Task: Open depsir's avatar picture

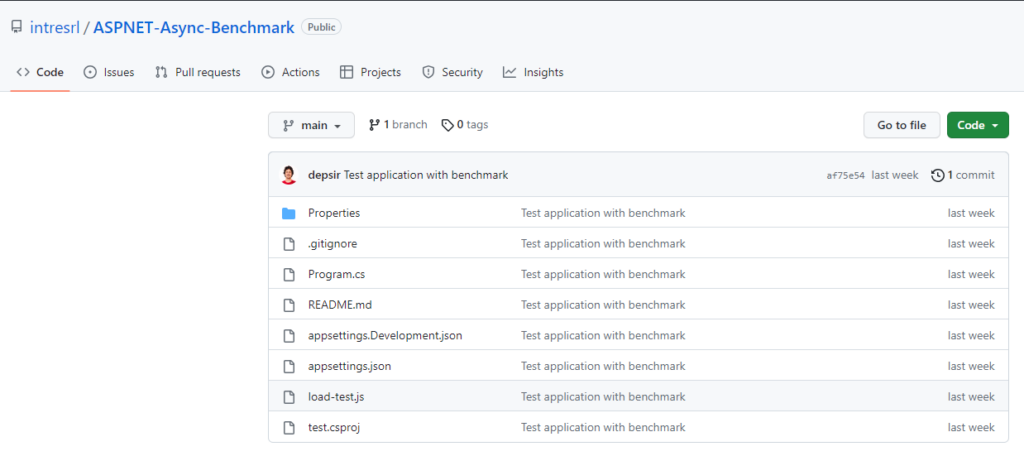Action: (289, 174)
